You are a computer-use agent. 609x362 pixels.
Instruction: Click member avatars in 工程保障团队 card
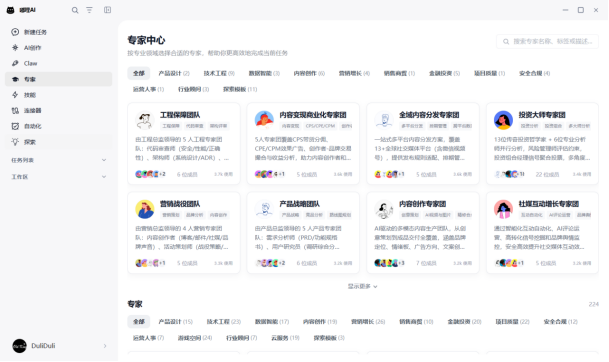(150, 174)
